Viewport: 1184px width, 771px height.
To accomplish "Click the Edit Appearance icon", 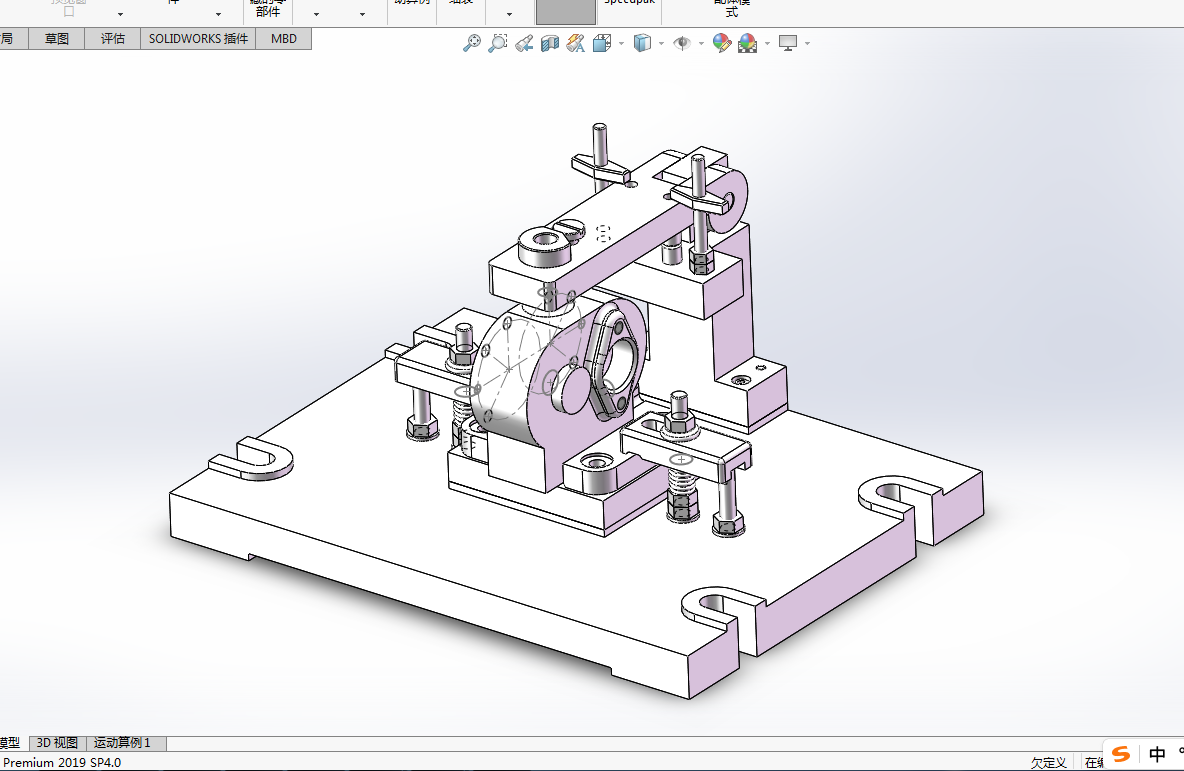I will (x=722, y=43).
